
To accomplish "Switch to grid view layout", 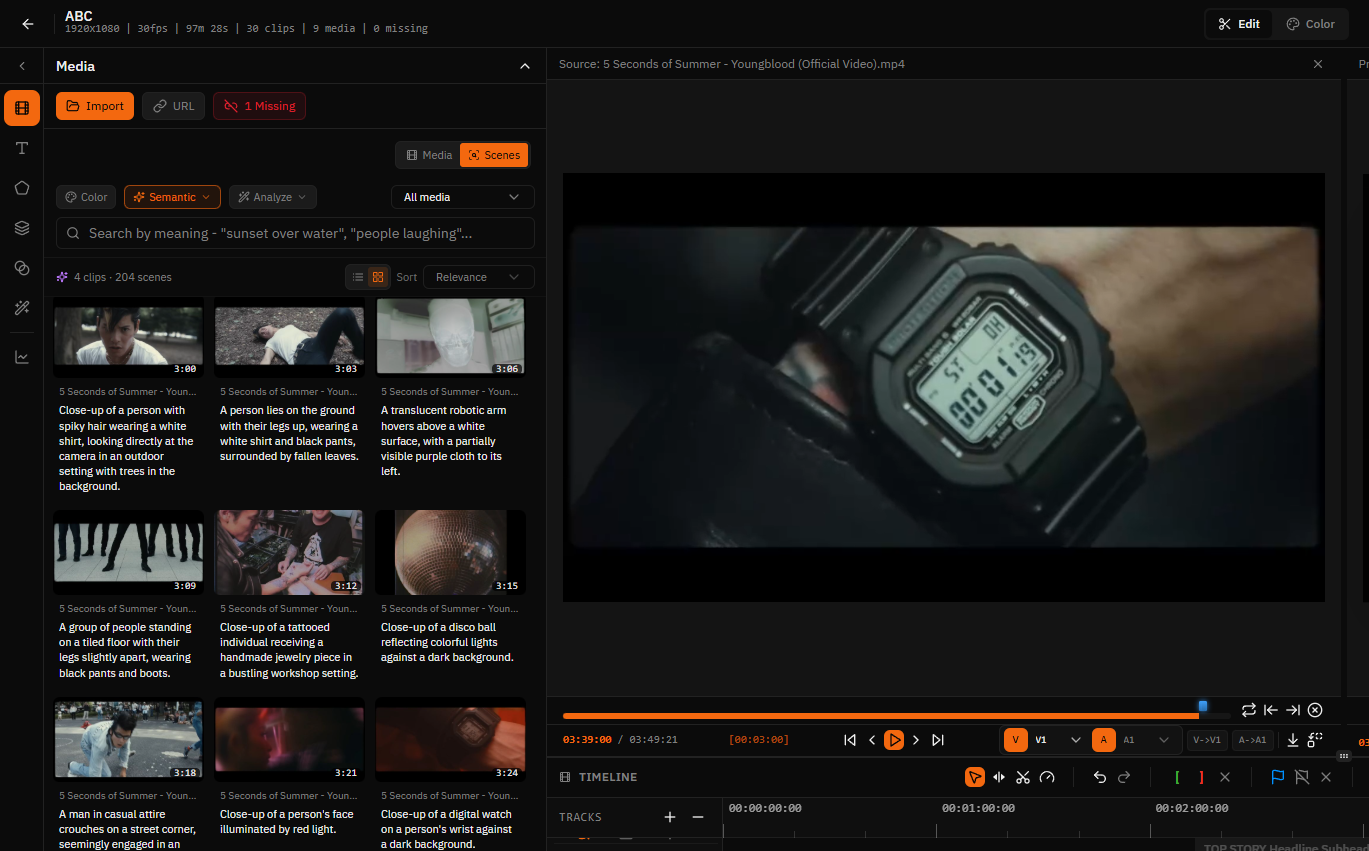I will pos(378,277).
